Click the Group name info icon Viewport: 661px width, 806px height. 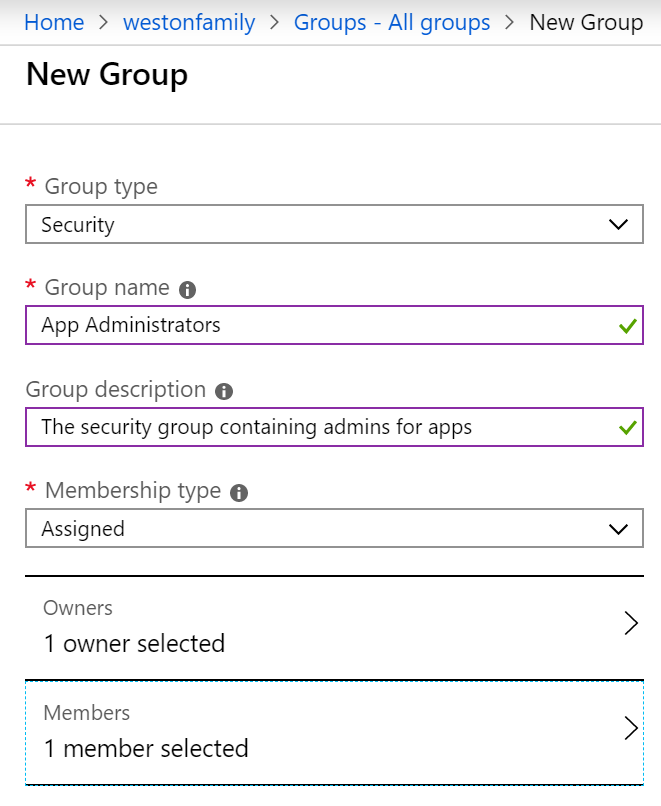tap(187, 290)
